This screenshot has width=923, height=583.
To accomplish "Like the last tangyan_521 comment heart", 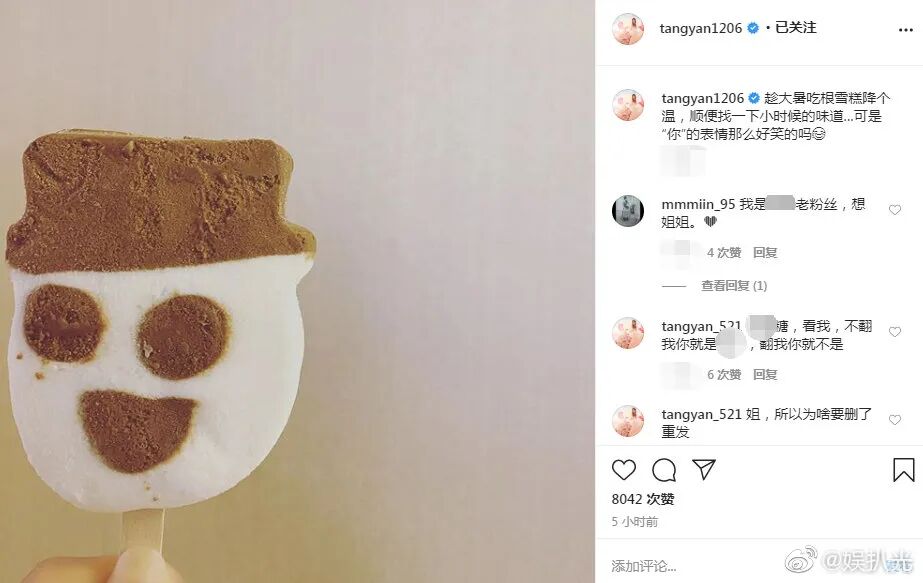I will coord(895,420).
